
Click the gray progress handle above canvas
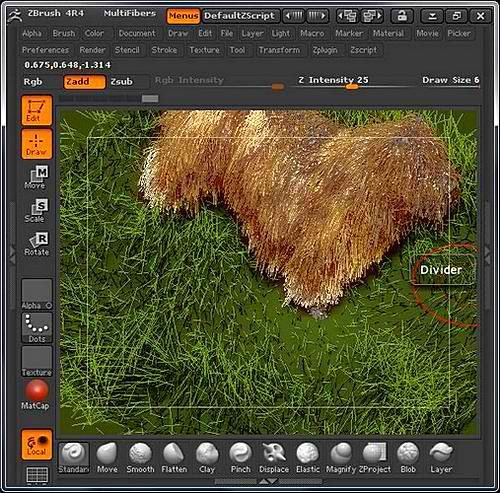coord(150,99)
